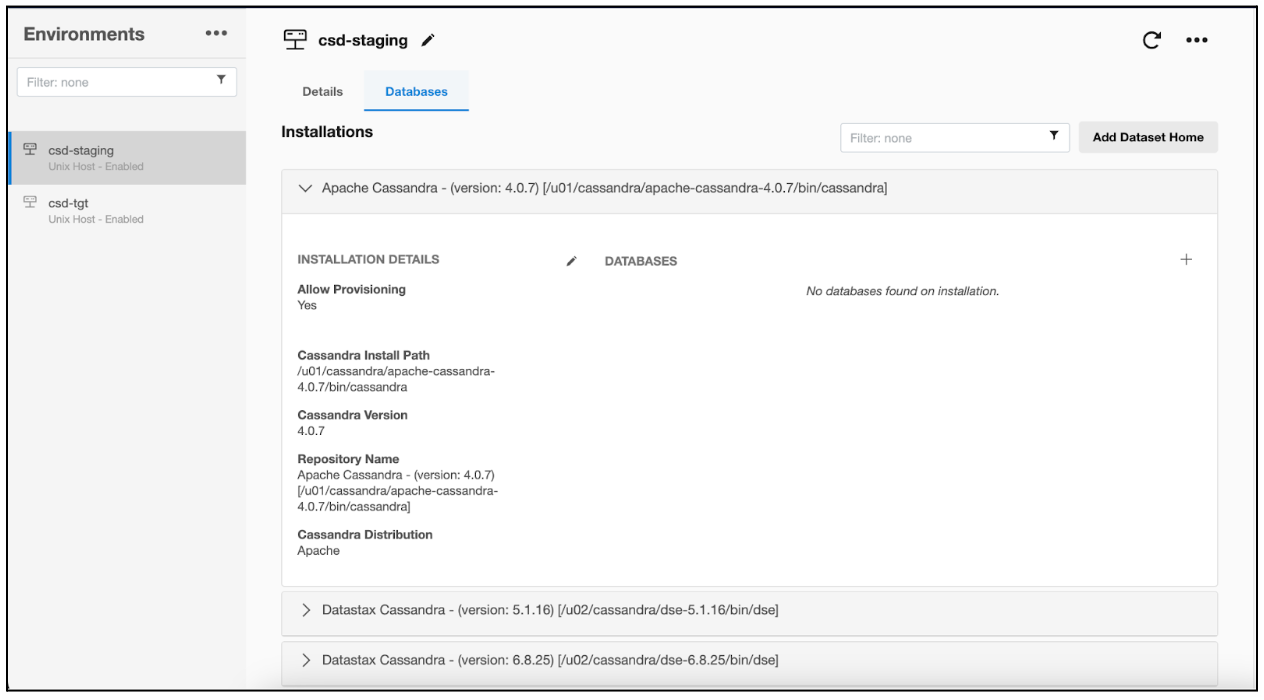This screenshot has width=1264, height=700.
Task: Select the csd-staging environment in sidebar
Action: pyautogui.click(x=81, y=151)
